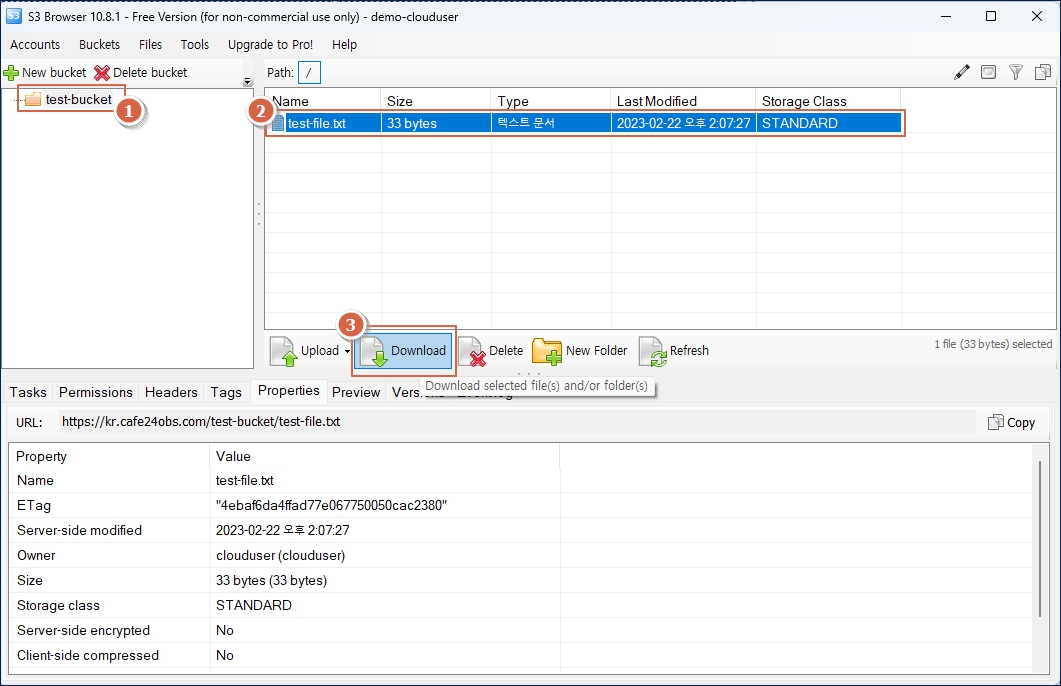Select test-bucket in the tree
The width and height of the screenshot is (1061, 686).
78,99
